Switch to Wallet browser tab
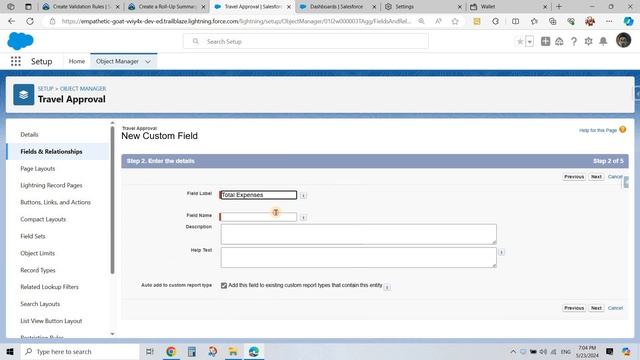The image size is (640, 360). 508,7
